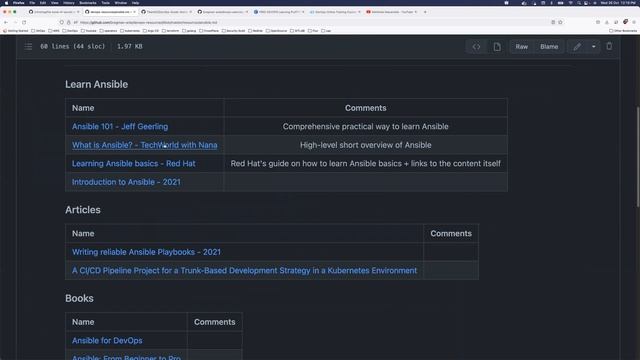The height and width of the screenshot is (360, 640).
Task: Click the Books heading
Action: pyautogui.click(x=79, y=298)
